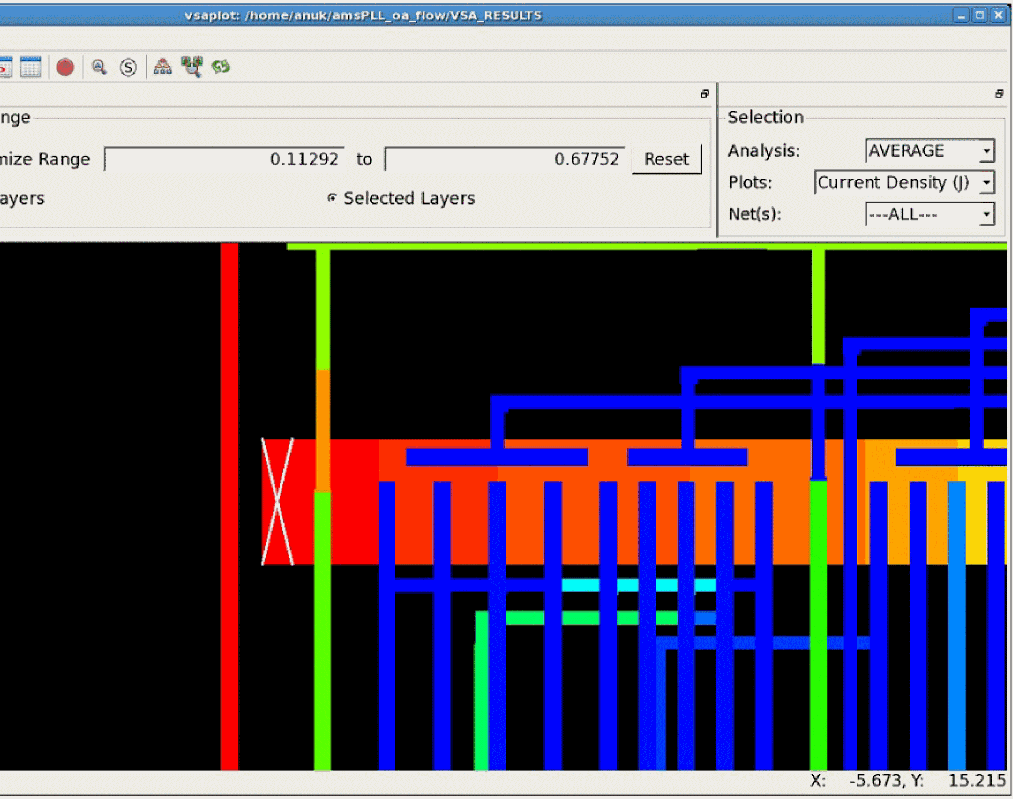Click the hierarchy search icon

click(191, 67)
